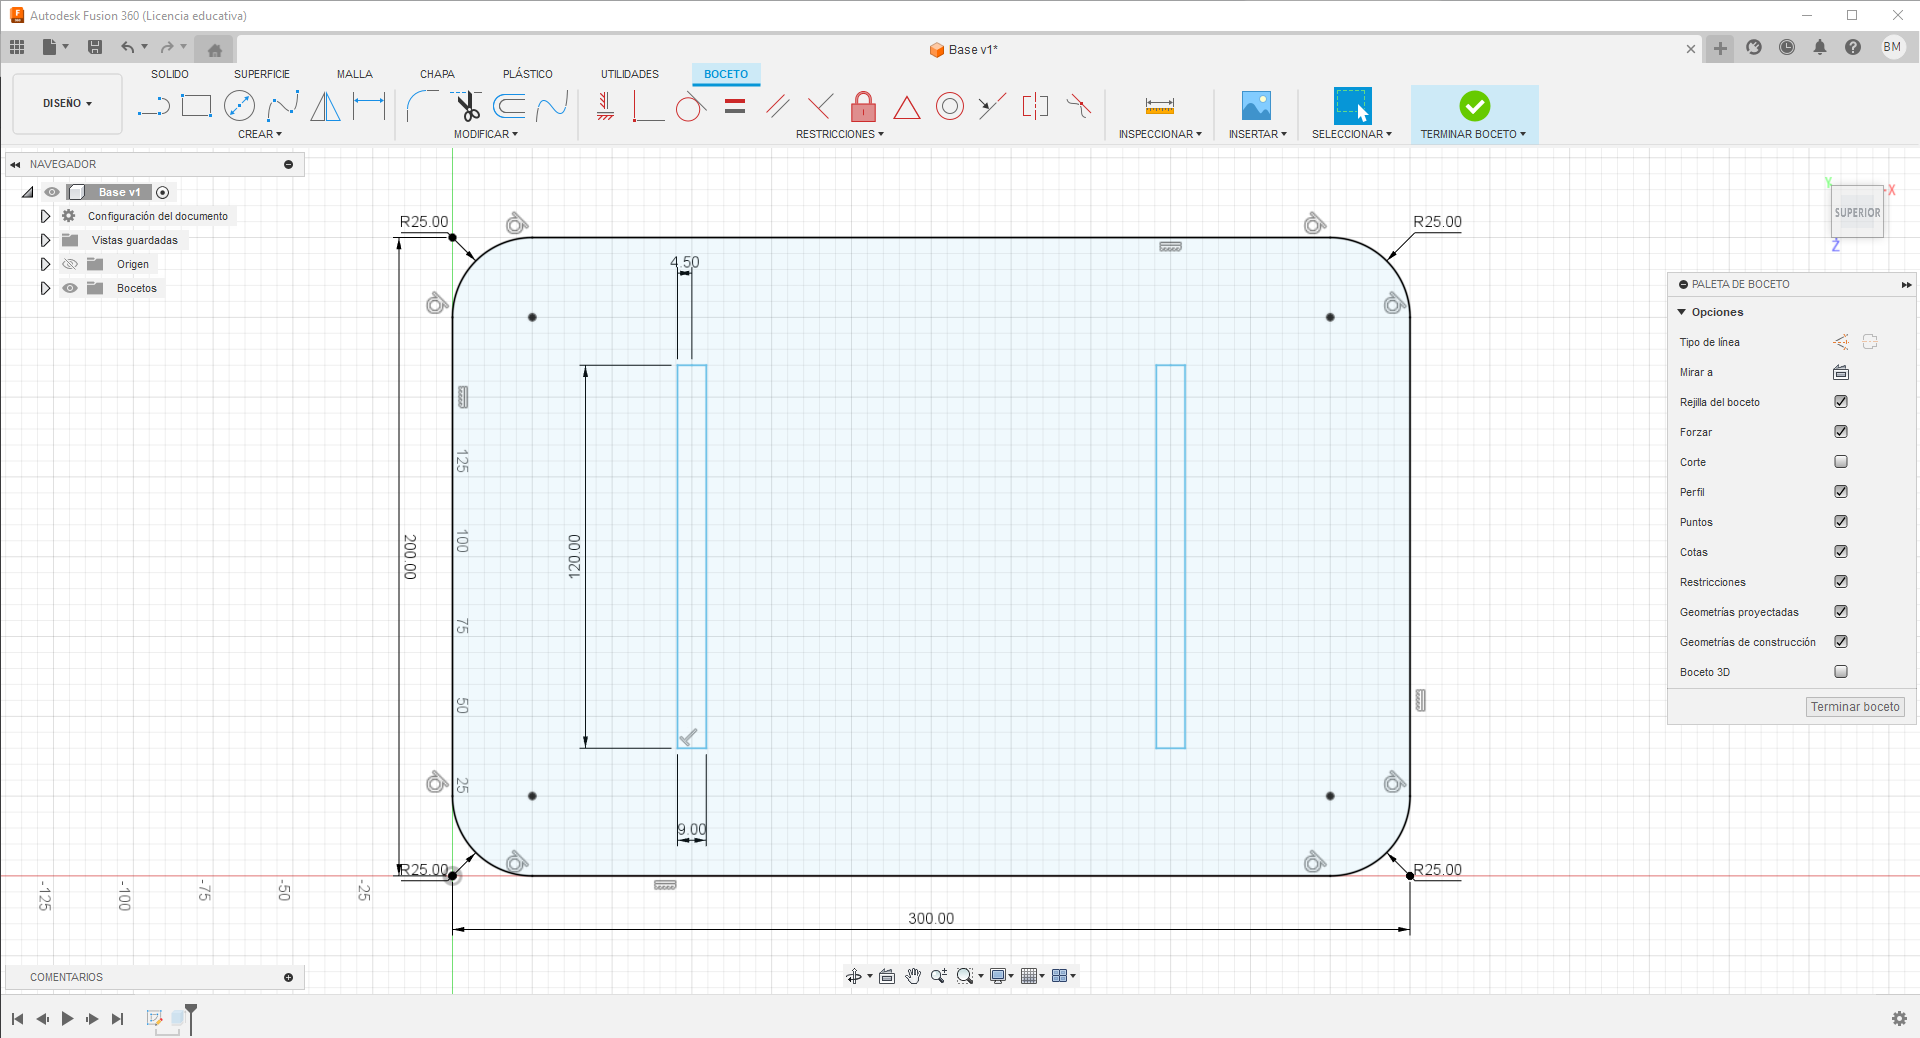
Task: Collapse the Opciones section
Action: click(1682, 312)
